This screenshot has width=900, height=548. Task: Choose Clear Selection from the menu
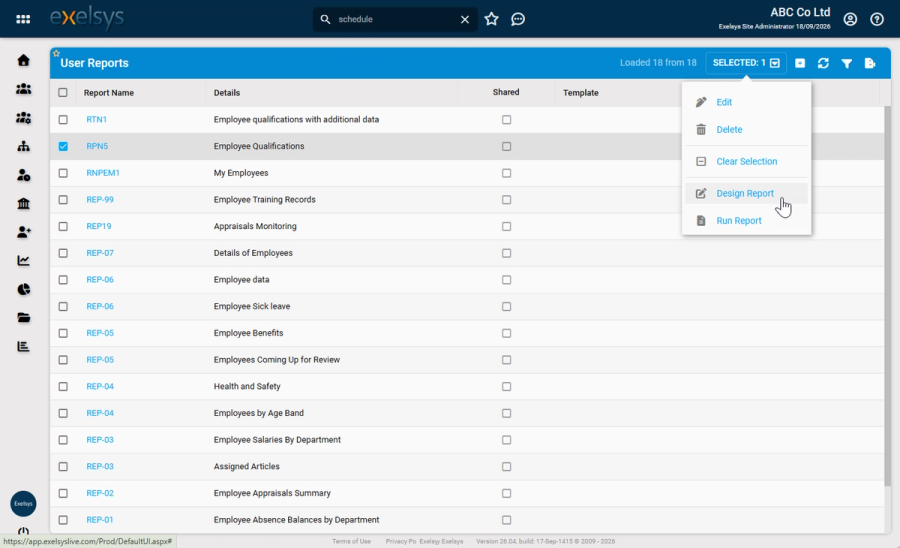(x=746, y=162)
